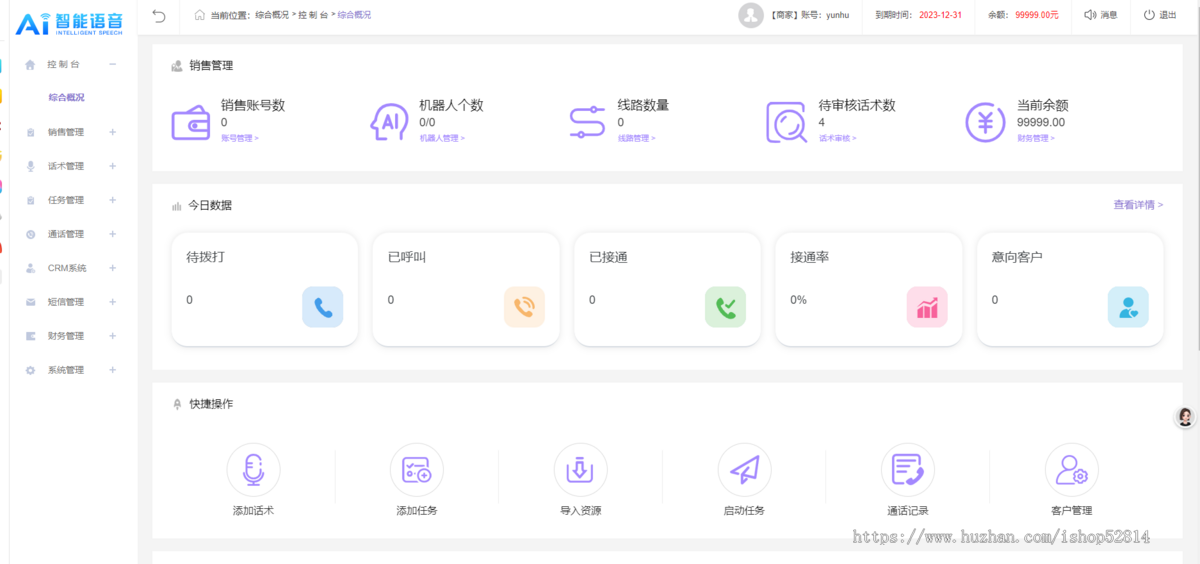
Task: Click the 综合概况 breadcrumb at the end
Action: click(x=354, y=15)
